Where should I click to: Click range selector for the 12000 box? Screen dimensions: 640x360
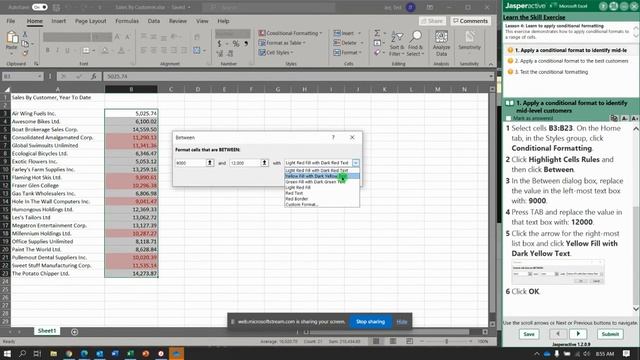point(264,163)
